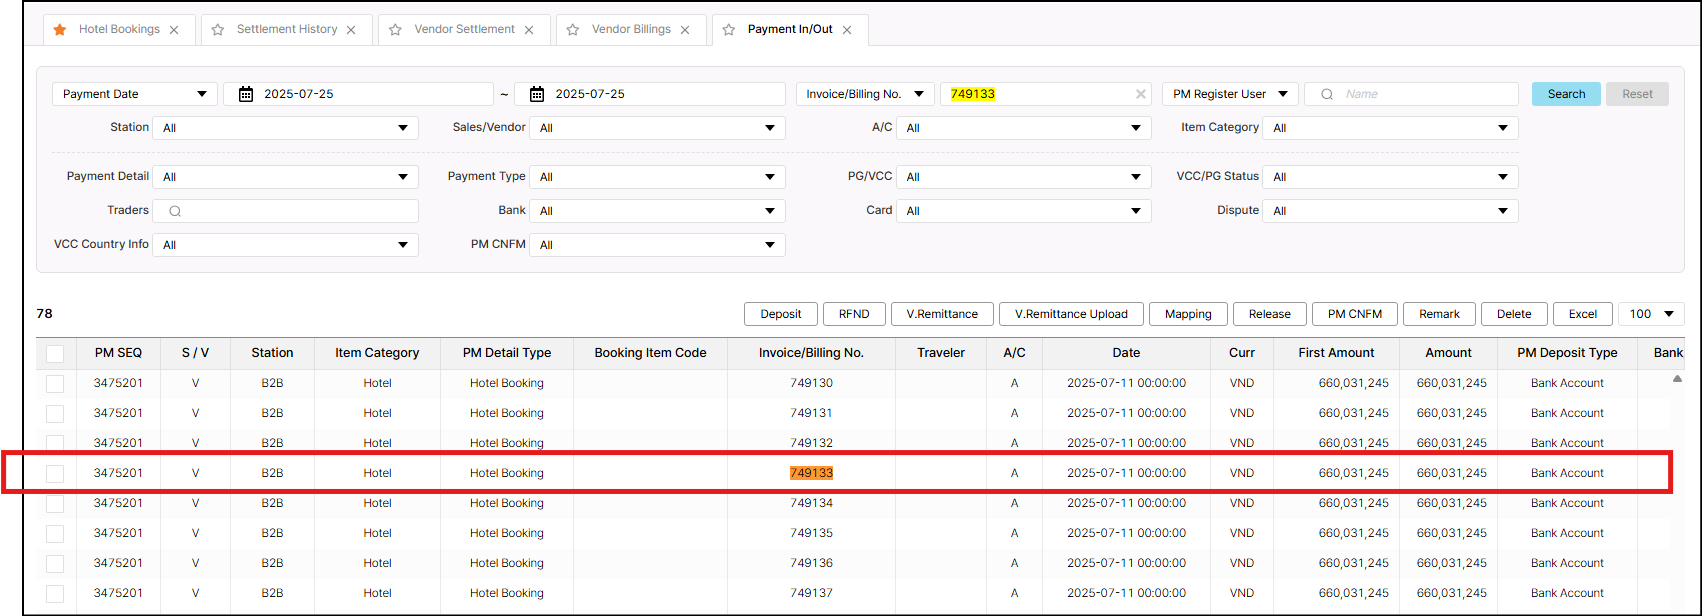Open the Item Category filter dropdown

pyautogui.click(x=1390, y=128)
